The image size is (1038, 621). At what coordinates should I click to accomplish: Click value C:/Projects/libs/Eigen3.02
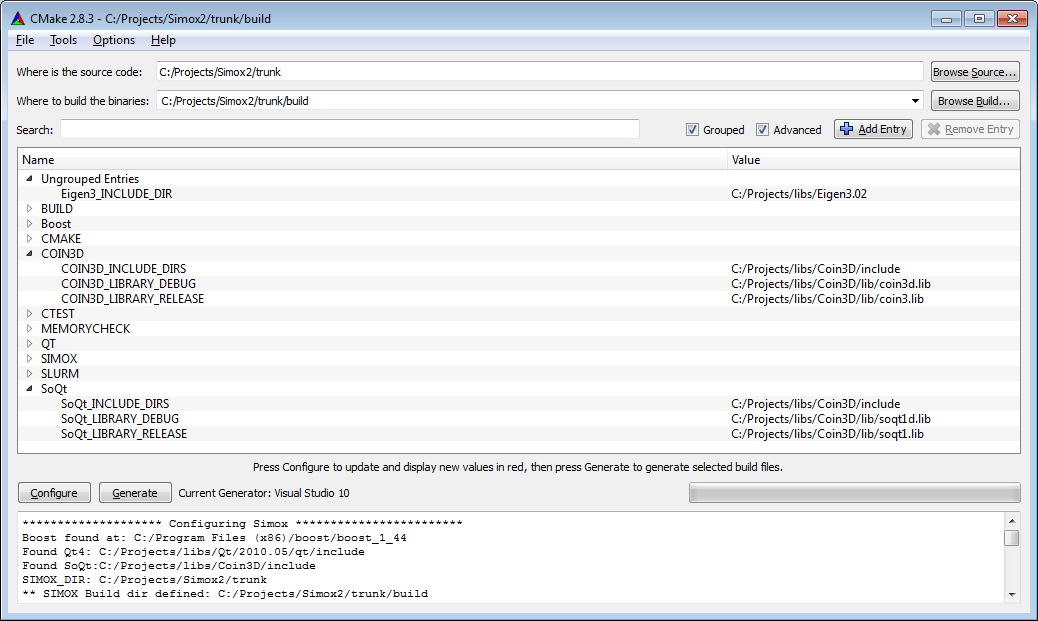(x=799, y=194)
